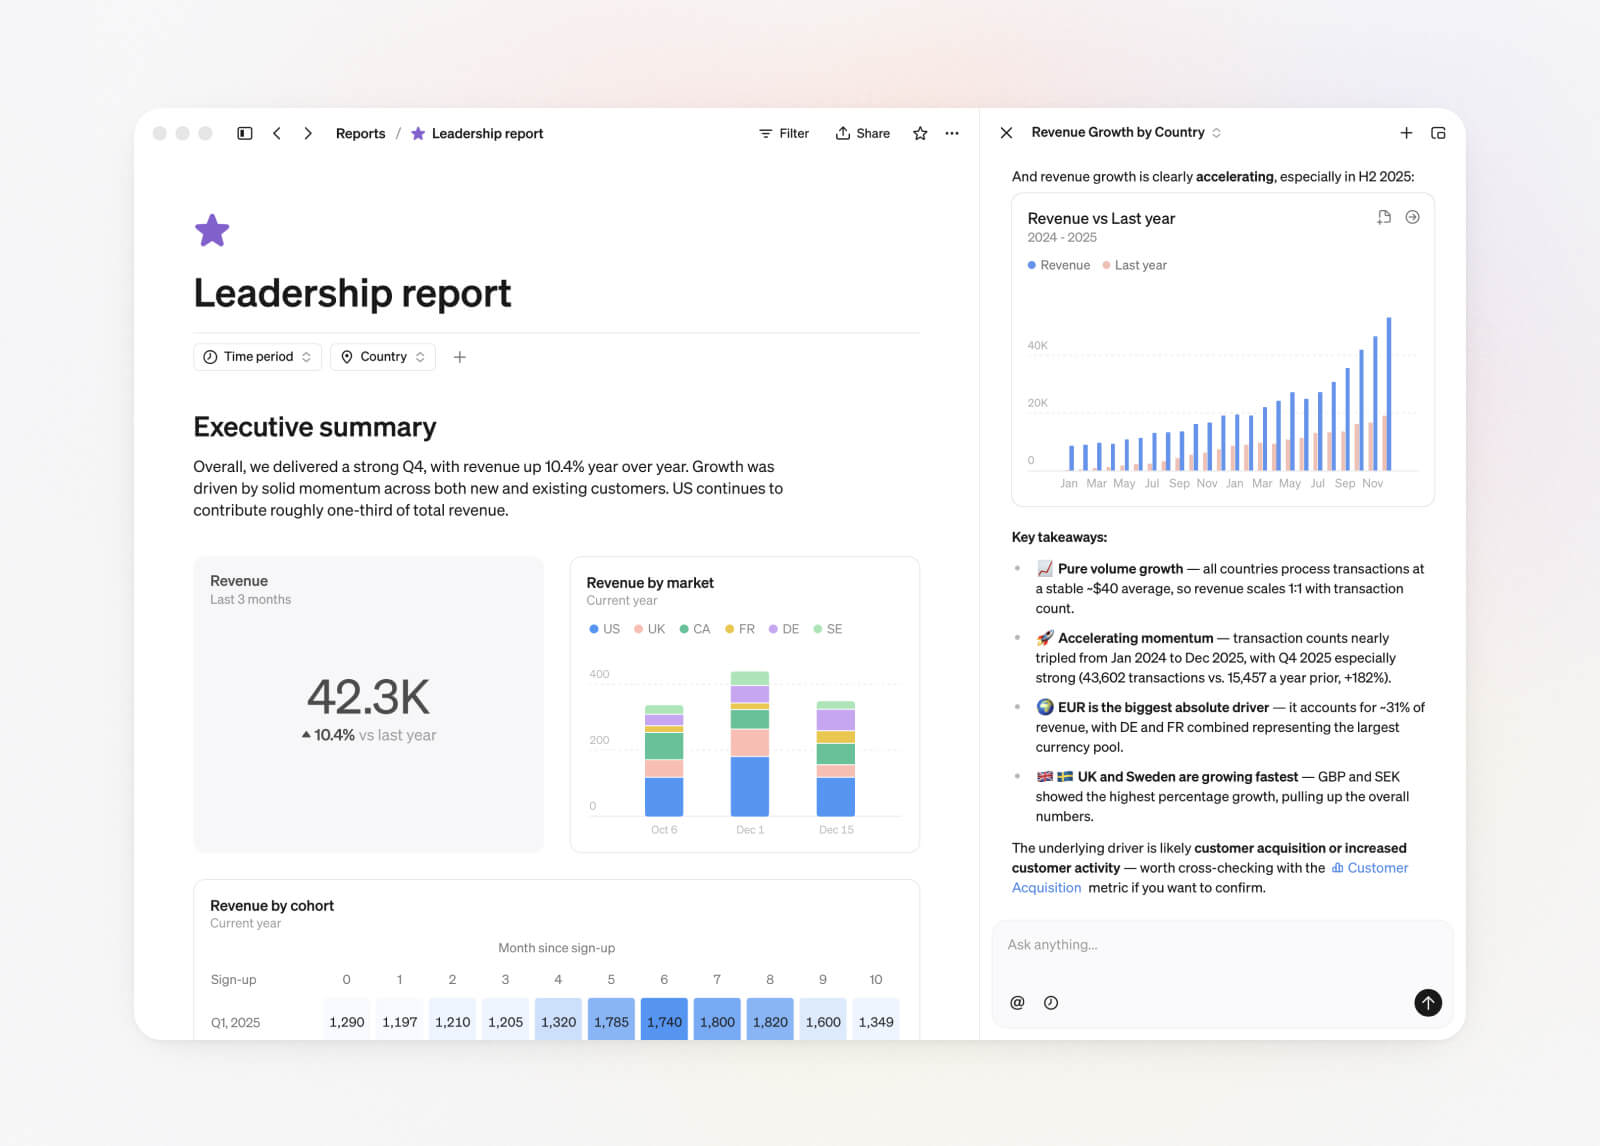Image resolution: width=1600 pixels, height=1146 pixels.
Task: Toggle the sidebar panel icon
Action: pos(244,133)
